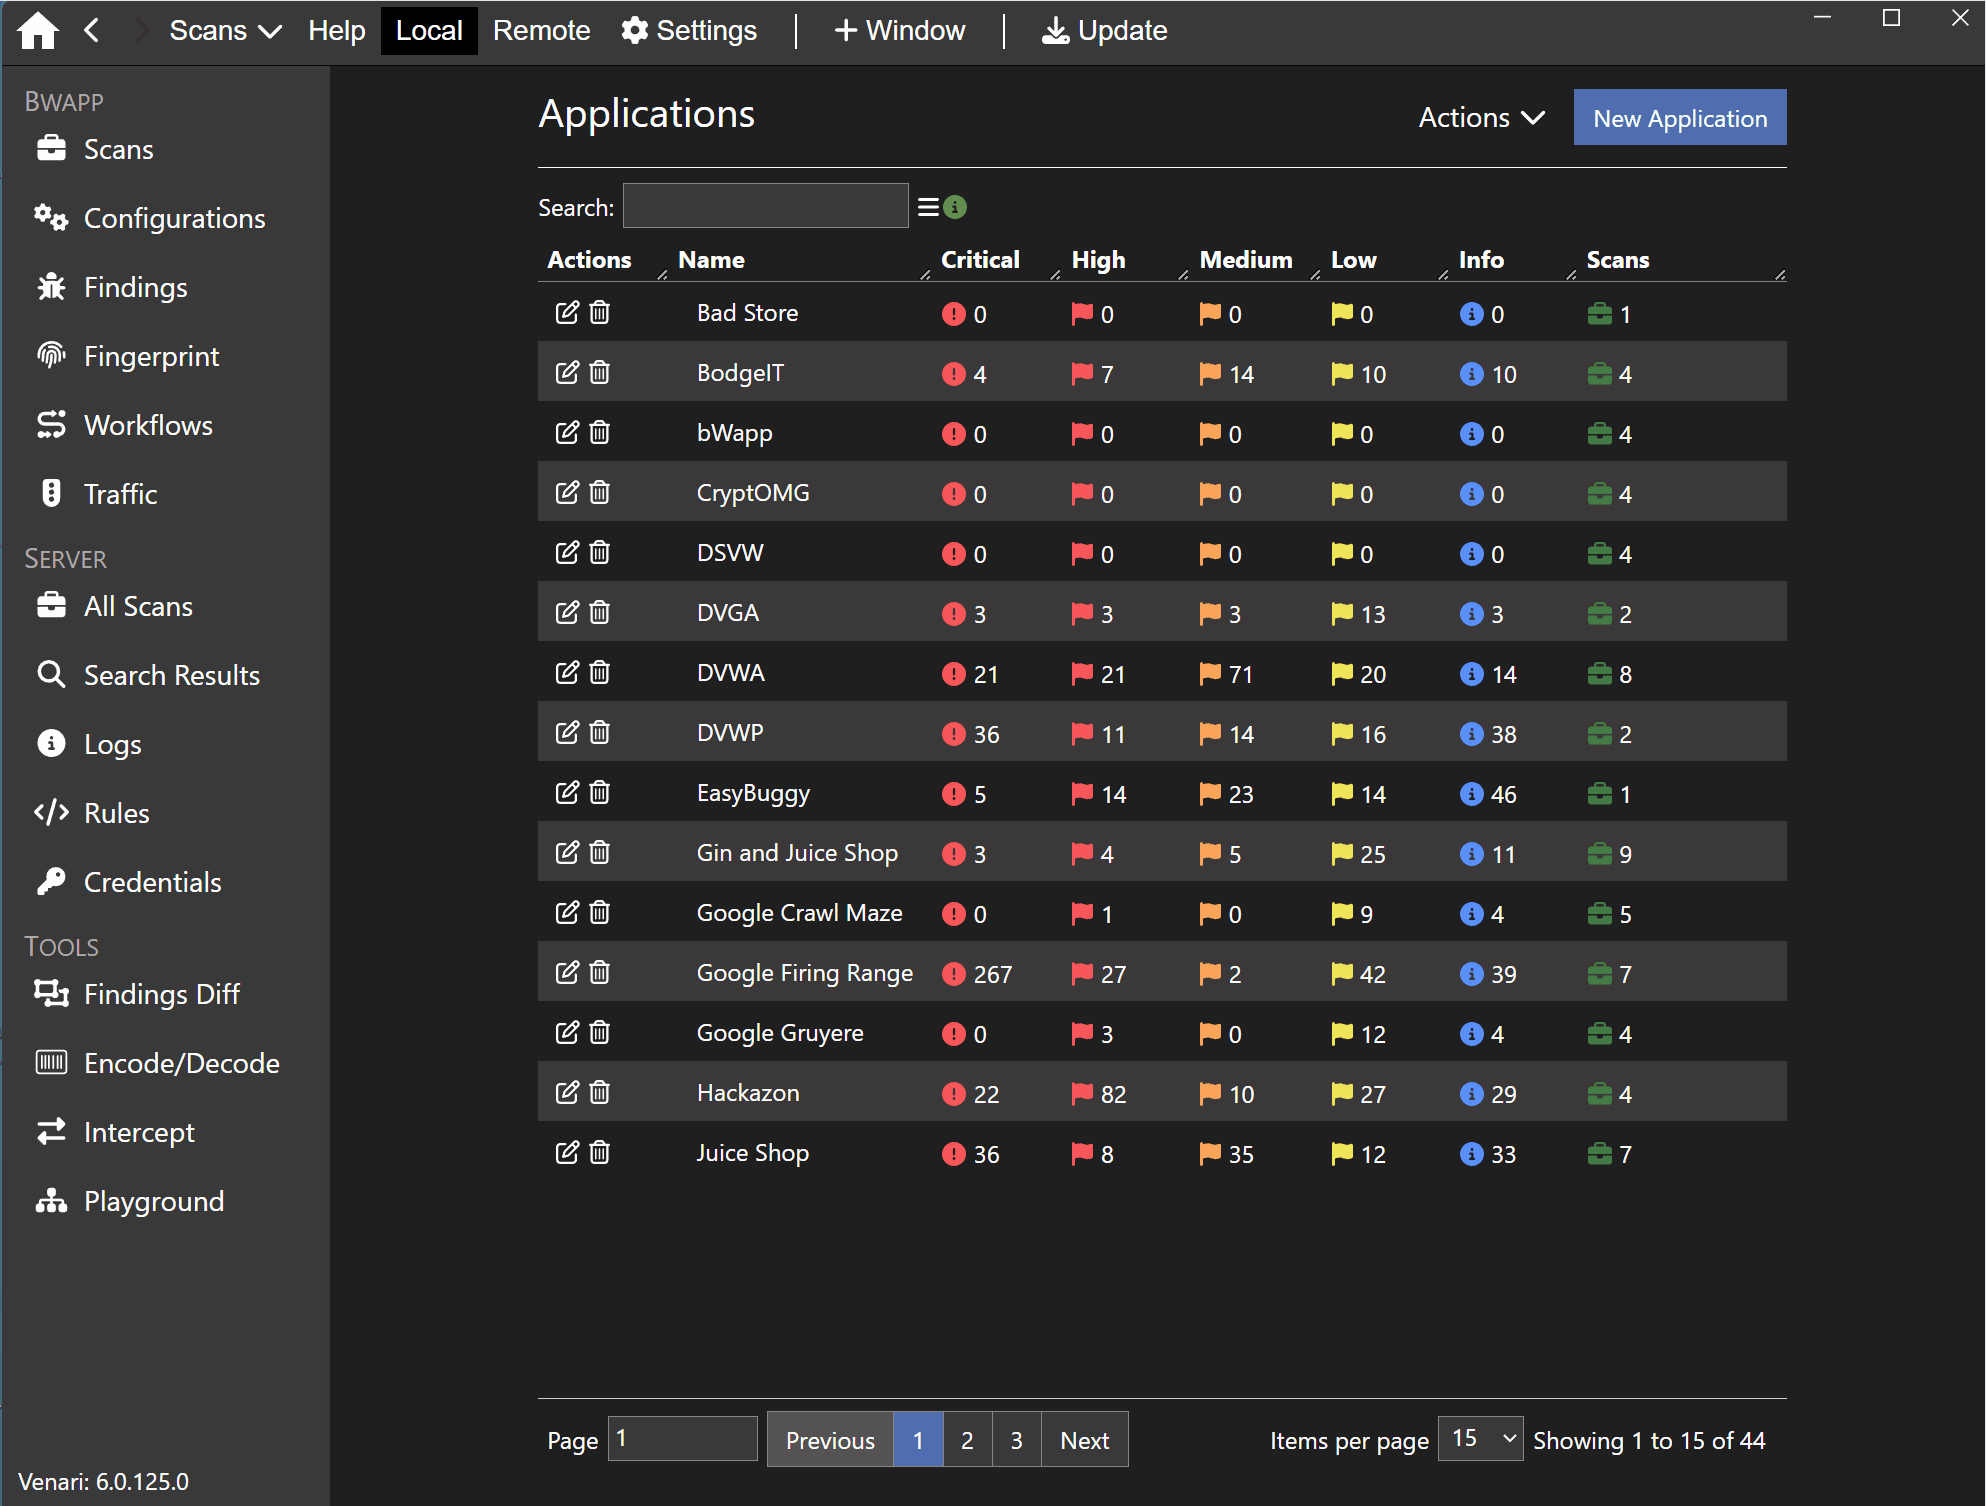The image size is (1986, 1506).
Task: Open the Playground tool in sidebar
Action: click(x=153, y=1201)
